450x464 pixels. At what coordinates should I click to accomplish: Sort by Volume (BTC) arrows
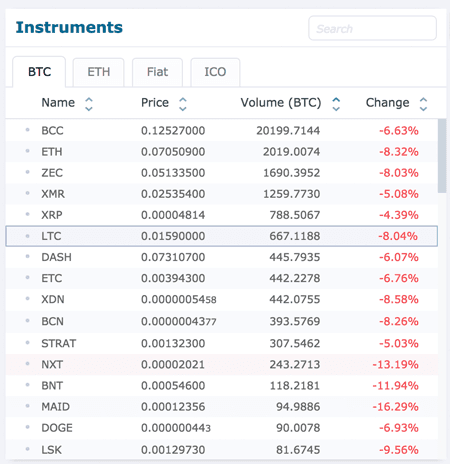[x=336, y=104]
